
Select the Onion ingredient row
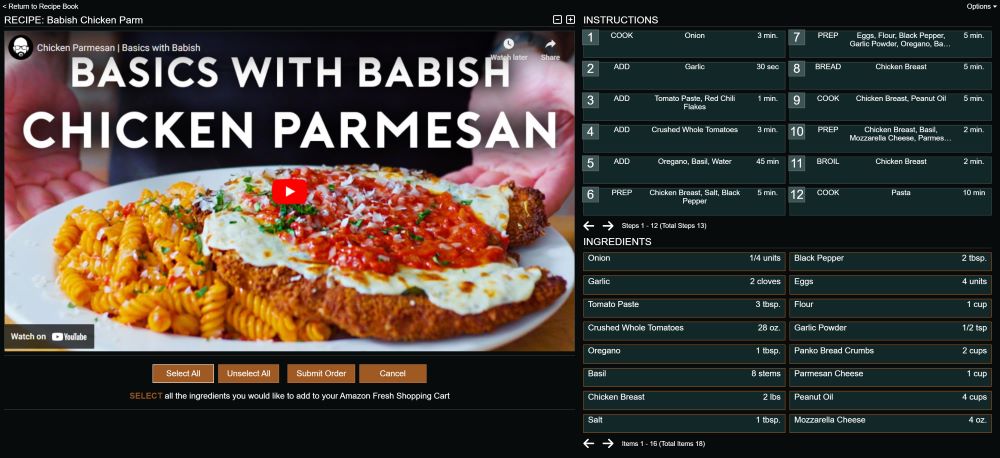pyautogui.click(x=684, y=262)
